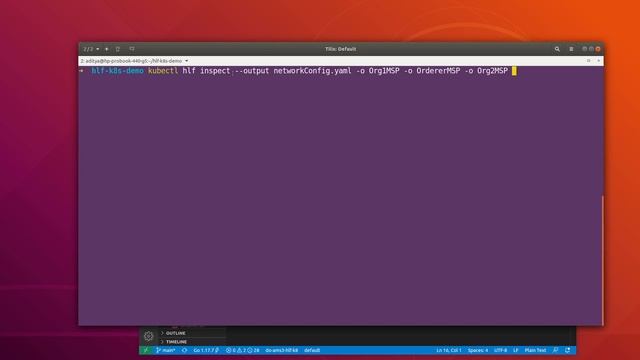640x360 pixels.
Task: Click the default namespace status item
Action: click(312, 350)
